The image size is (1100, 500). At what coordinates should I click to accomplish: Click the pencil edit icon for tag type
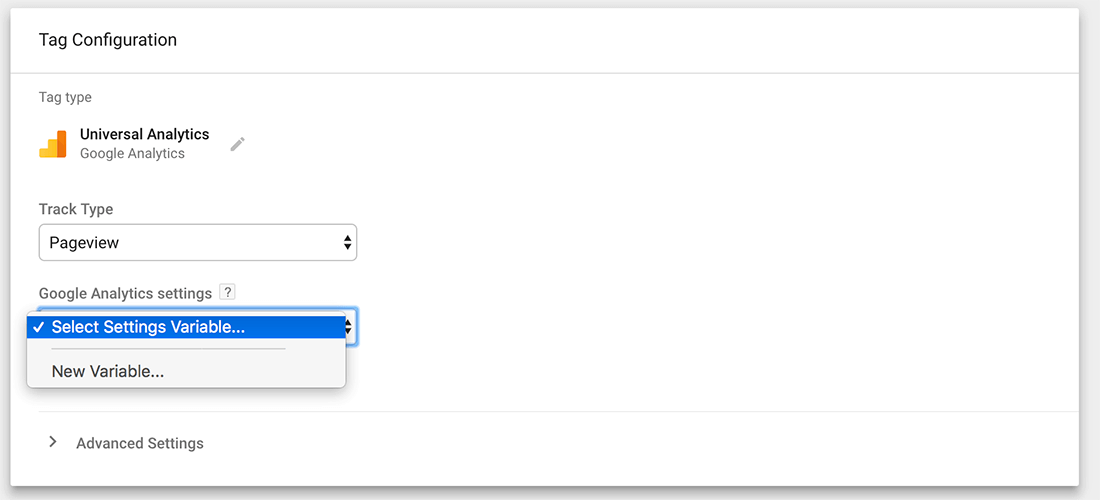click(237, 144)
